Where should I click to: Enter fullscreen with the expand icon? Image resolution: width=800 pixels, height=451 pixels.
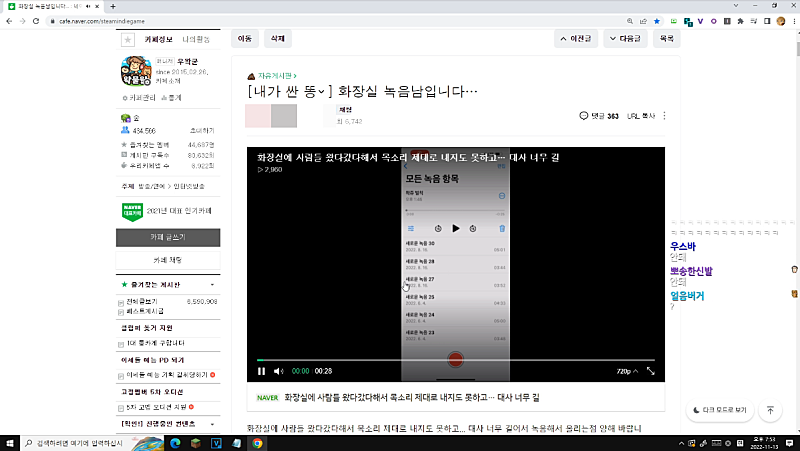pyautogui.click(x=651, y=371)
